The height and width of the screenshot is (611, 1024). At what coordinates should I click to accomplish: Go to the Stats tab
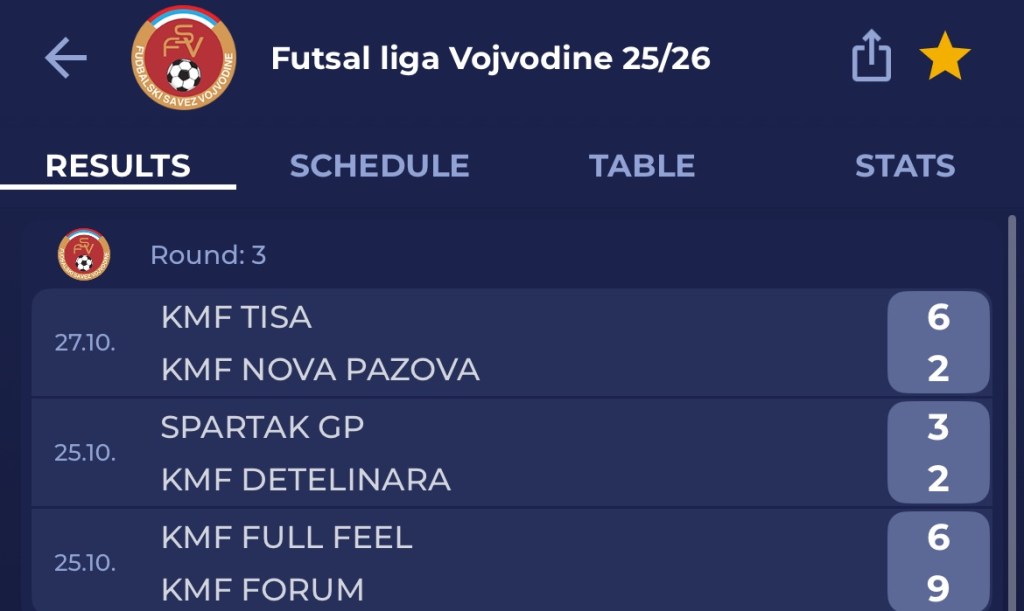click(x=904, y=166)
